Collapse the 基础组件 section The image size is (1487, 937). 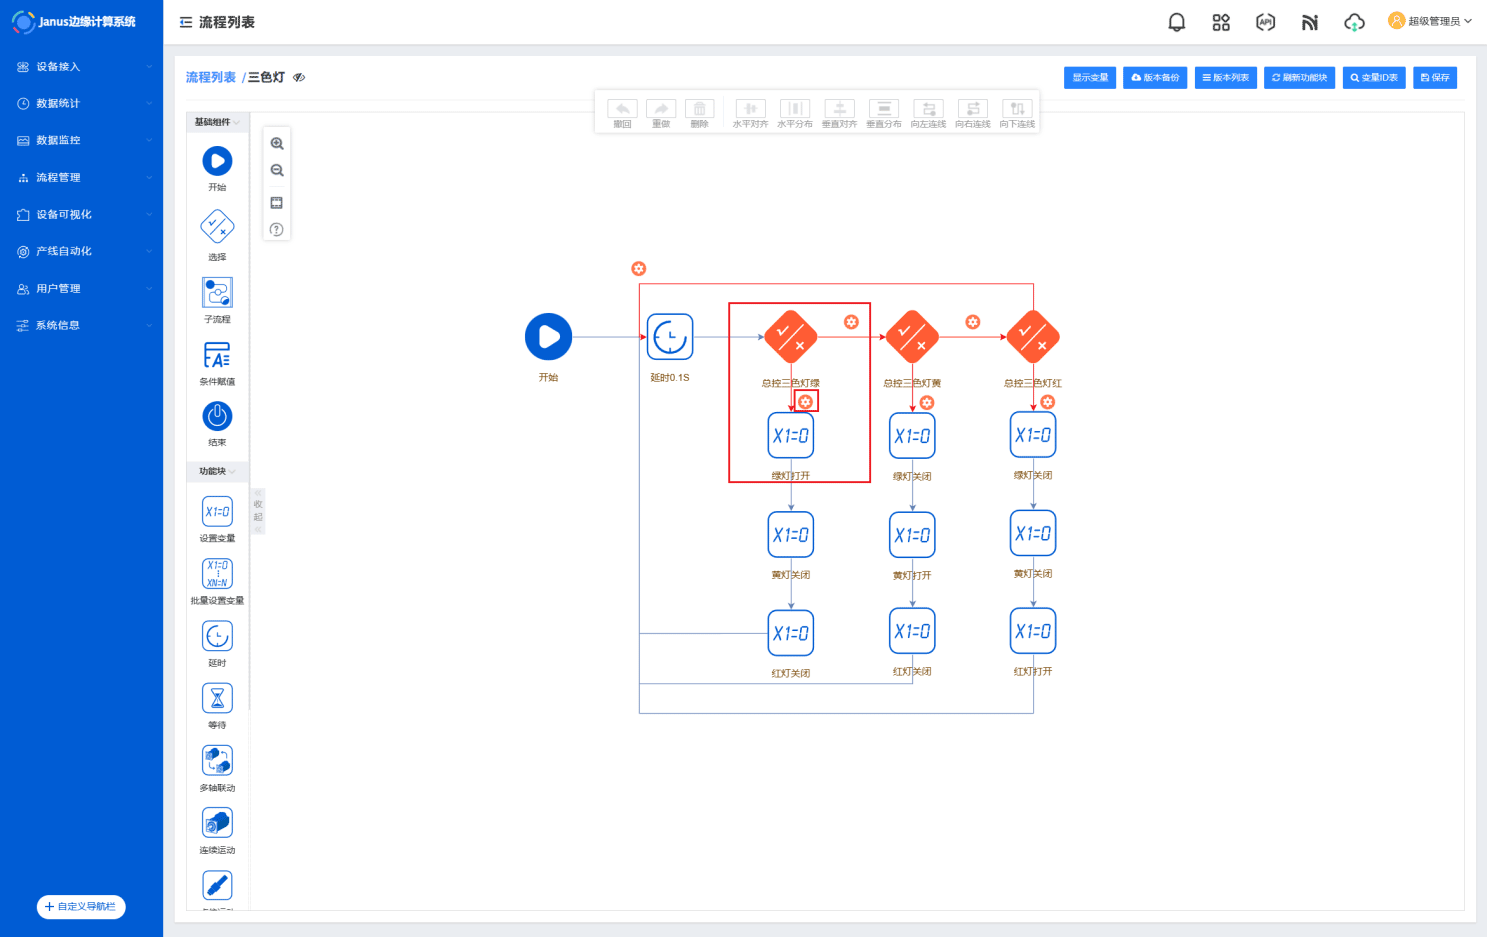click(217, 122)
